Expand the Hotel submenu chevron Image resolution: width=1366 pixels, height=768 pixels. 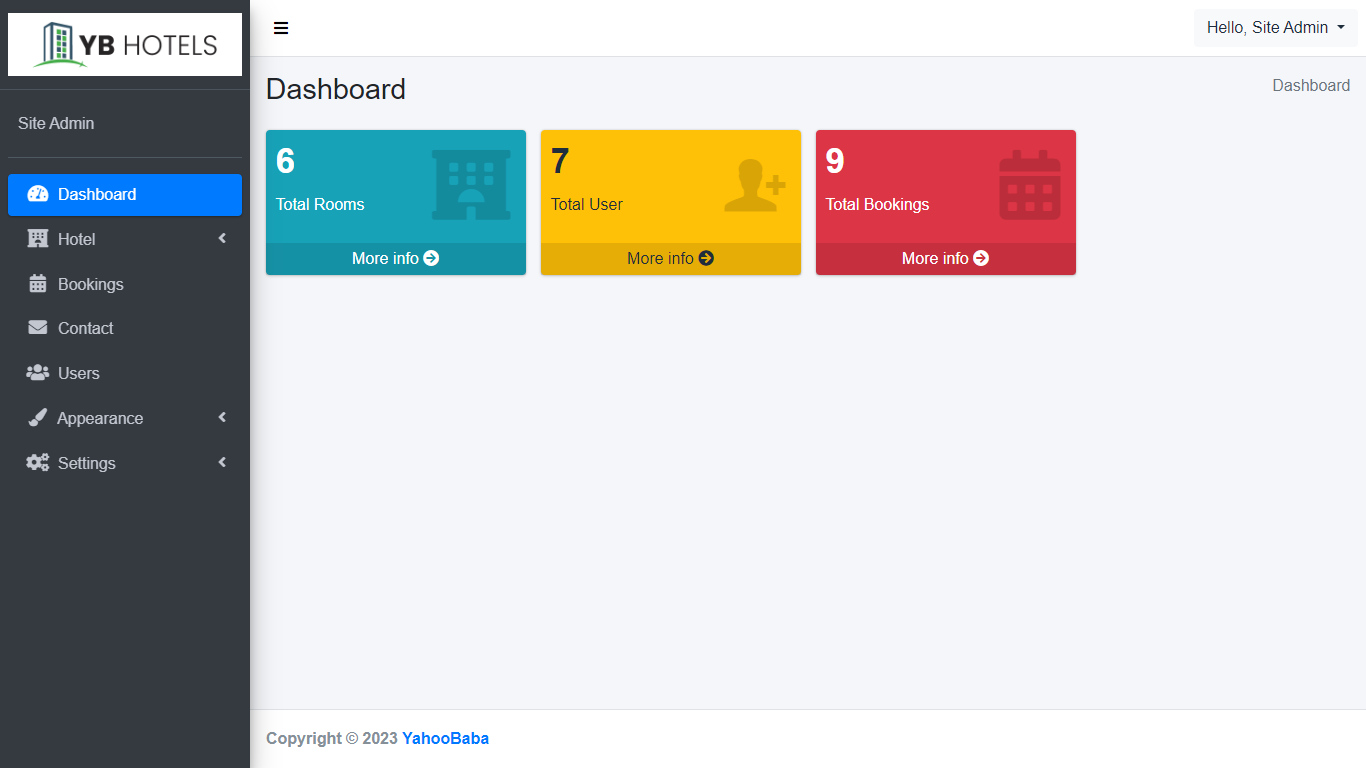[x=222, y=239]
